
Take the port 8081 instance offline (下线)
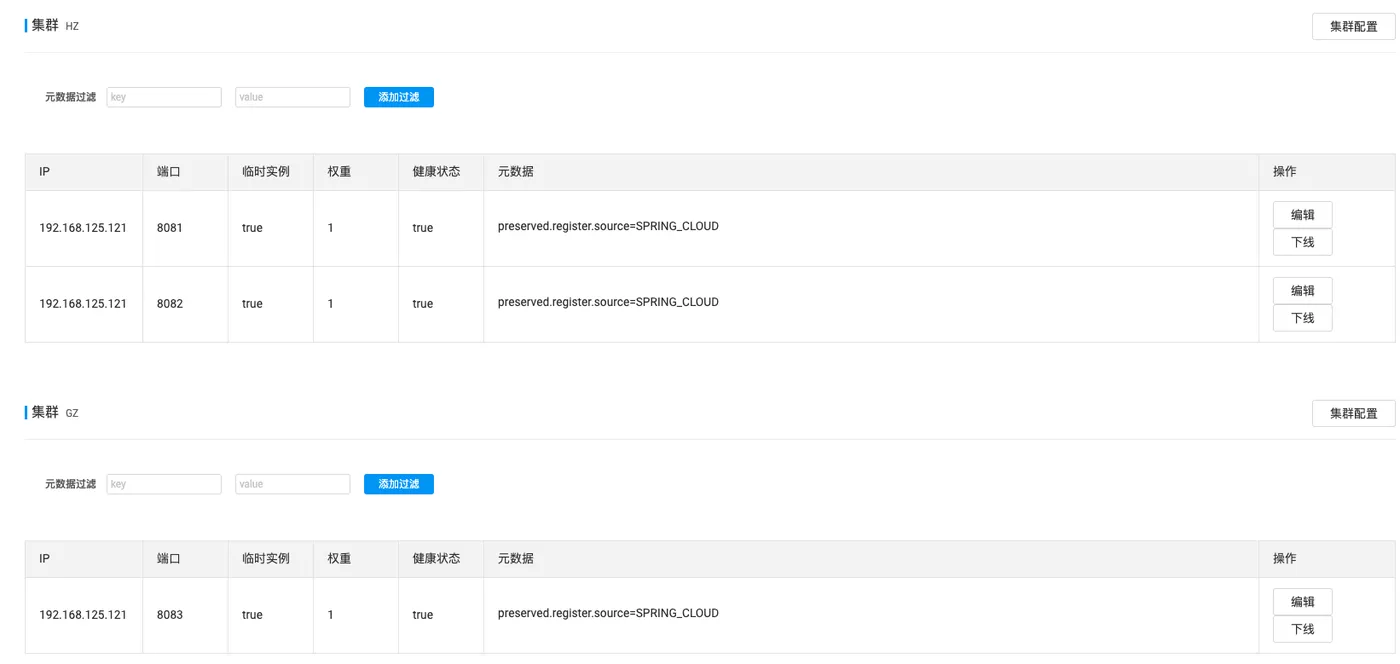pos(1302,242)
